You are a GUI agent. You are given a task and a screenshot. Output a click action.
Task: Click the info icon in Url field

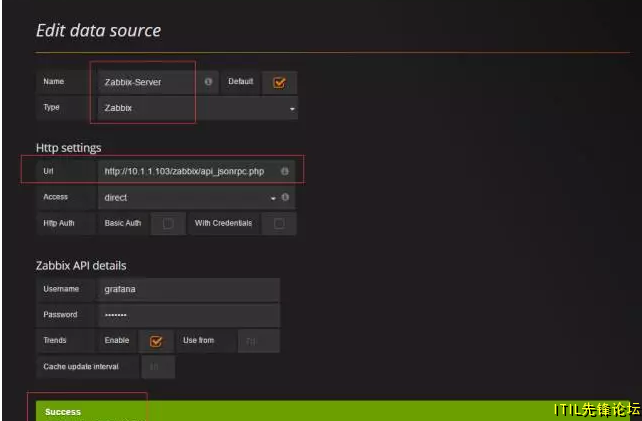(285, 171)
